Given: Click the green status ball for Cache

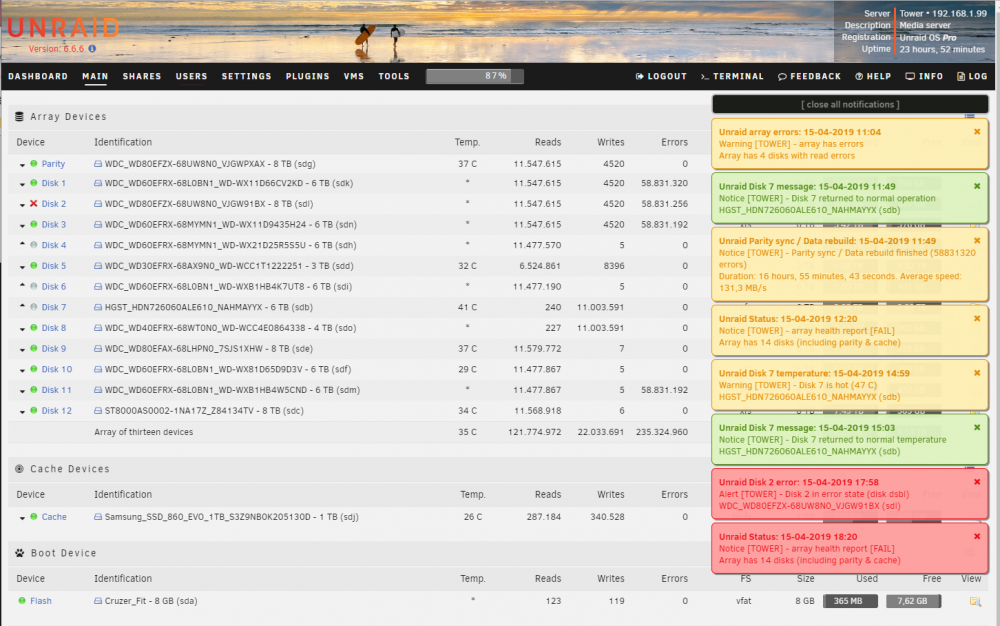Looking at the screenshot, I should (34, 517).
